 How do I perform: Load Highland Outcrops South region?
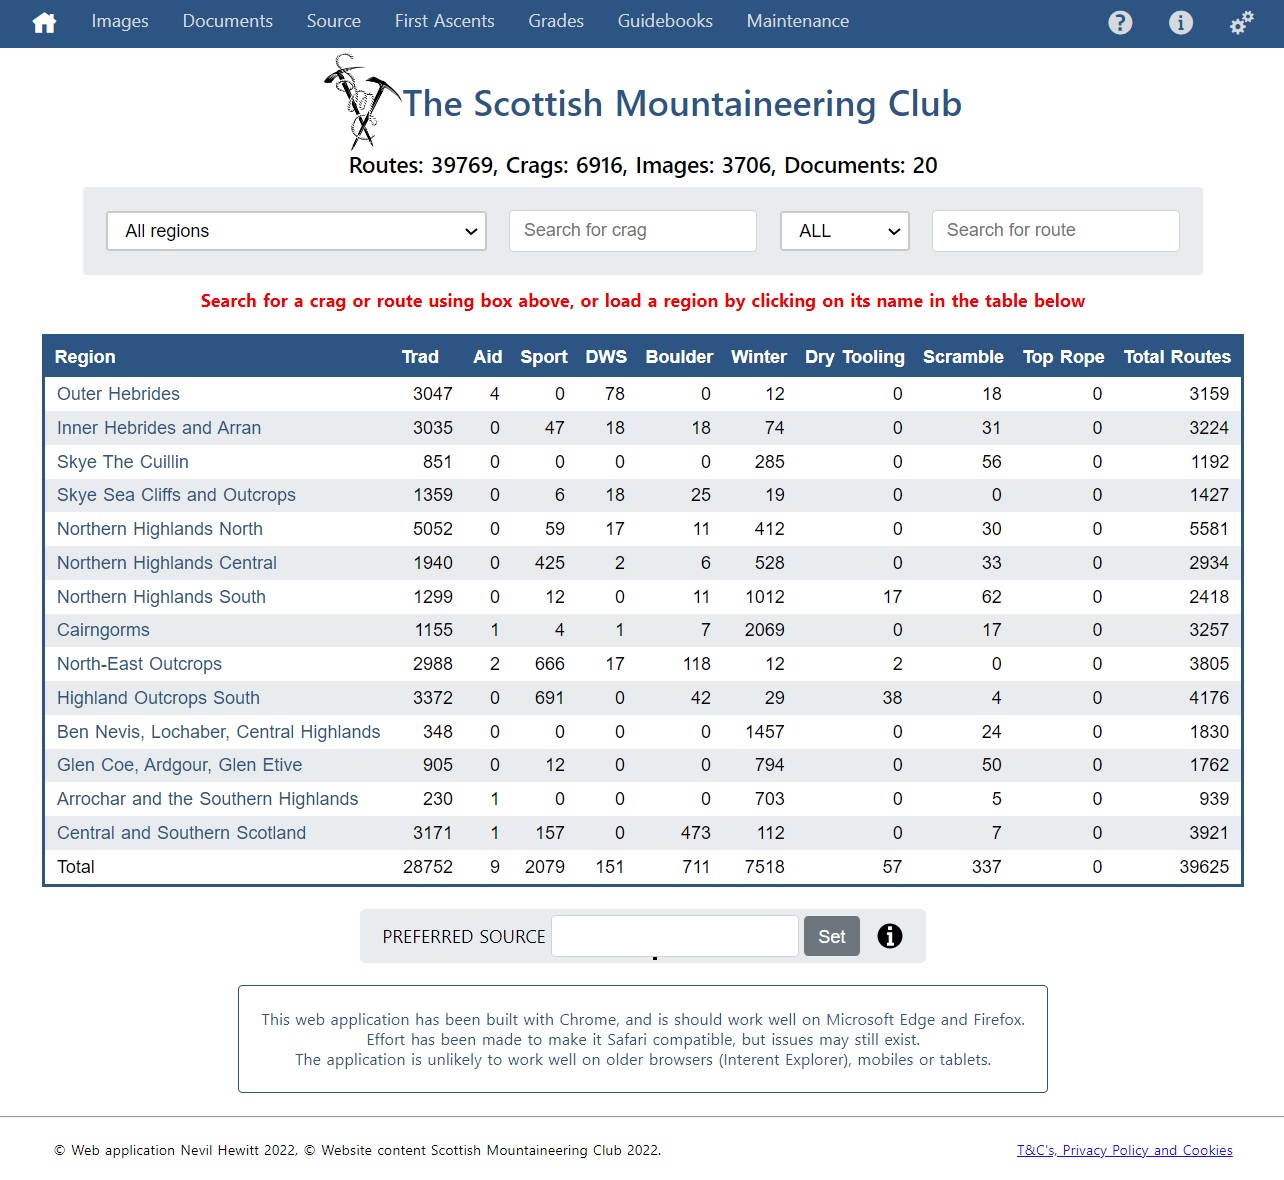158,698
